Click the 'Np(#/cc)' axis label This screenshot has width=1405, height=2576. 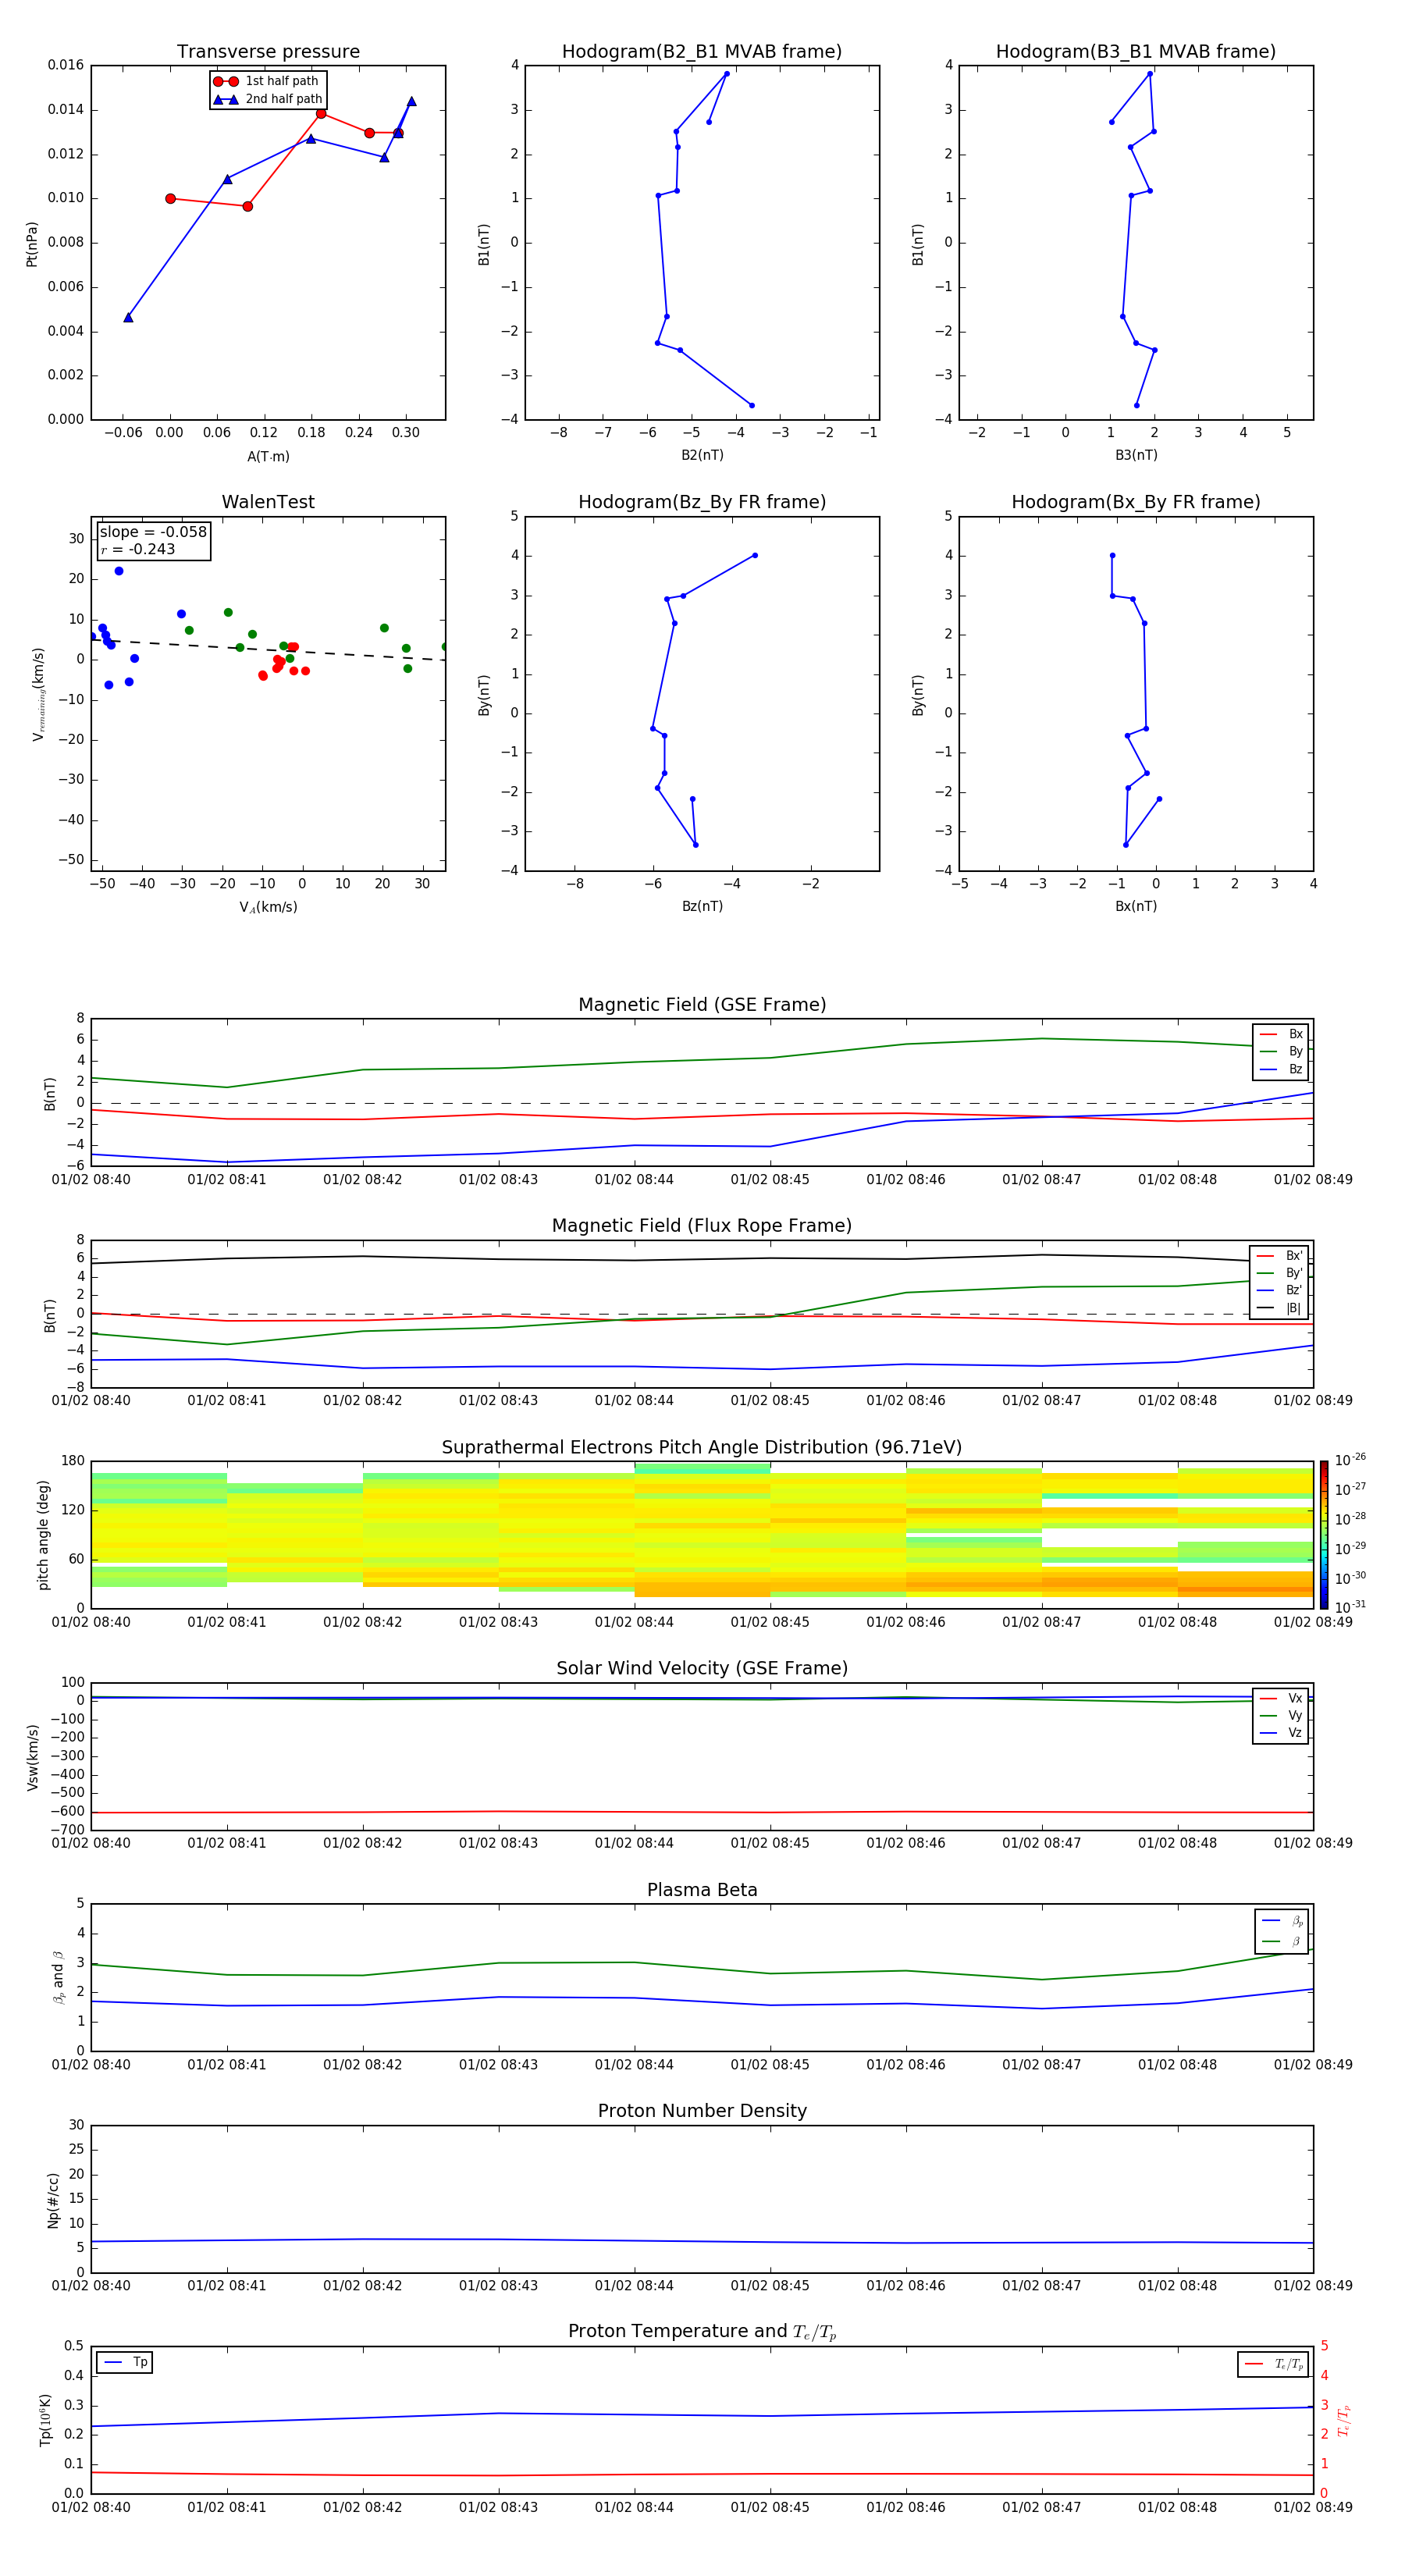[53, 2200]
